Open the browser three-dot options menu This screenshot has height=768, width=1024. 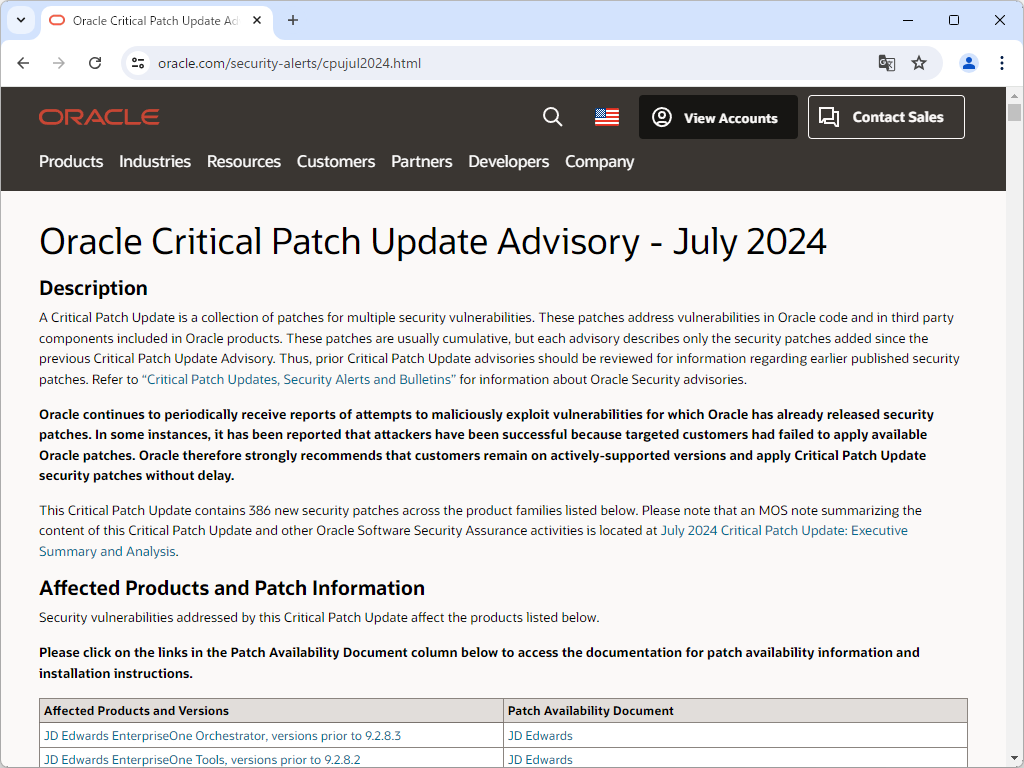(1002, 62)
